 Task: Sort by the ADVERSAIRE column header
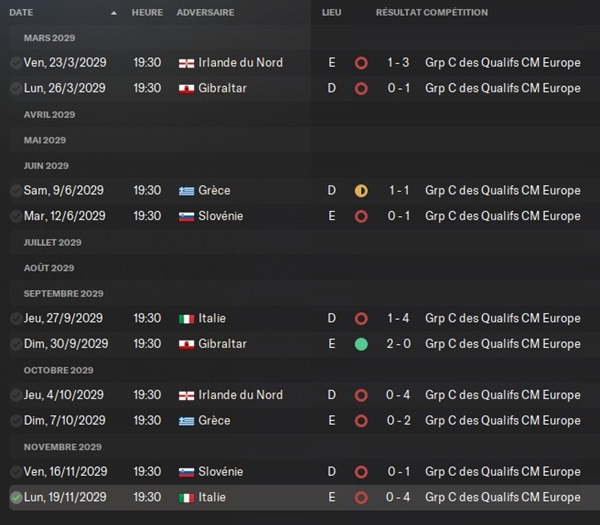pyautogui.click(x=205, y=13)
